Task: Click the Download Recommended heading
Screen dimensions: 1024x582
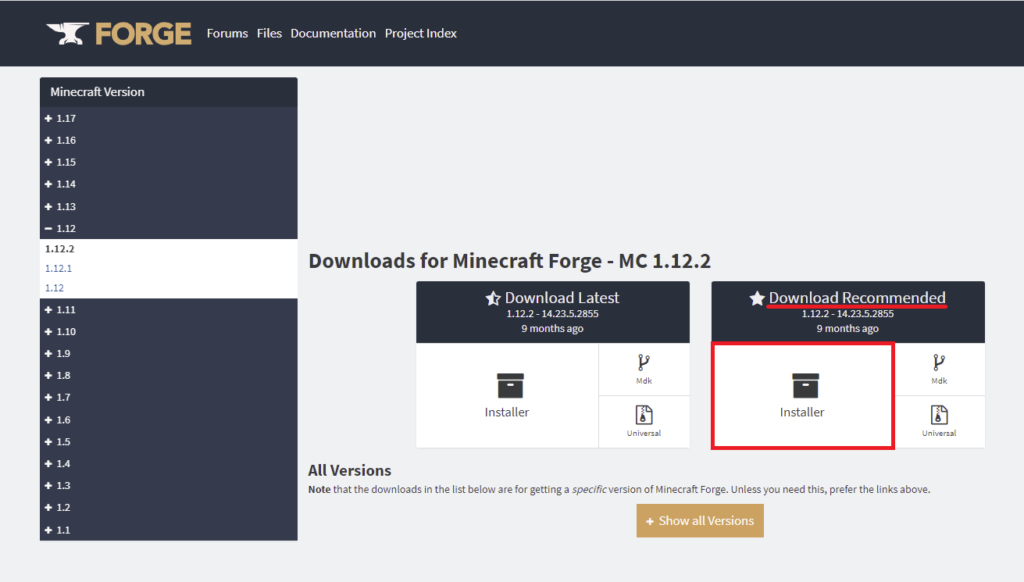Action: tap(857, 298)
